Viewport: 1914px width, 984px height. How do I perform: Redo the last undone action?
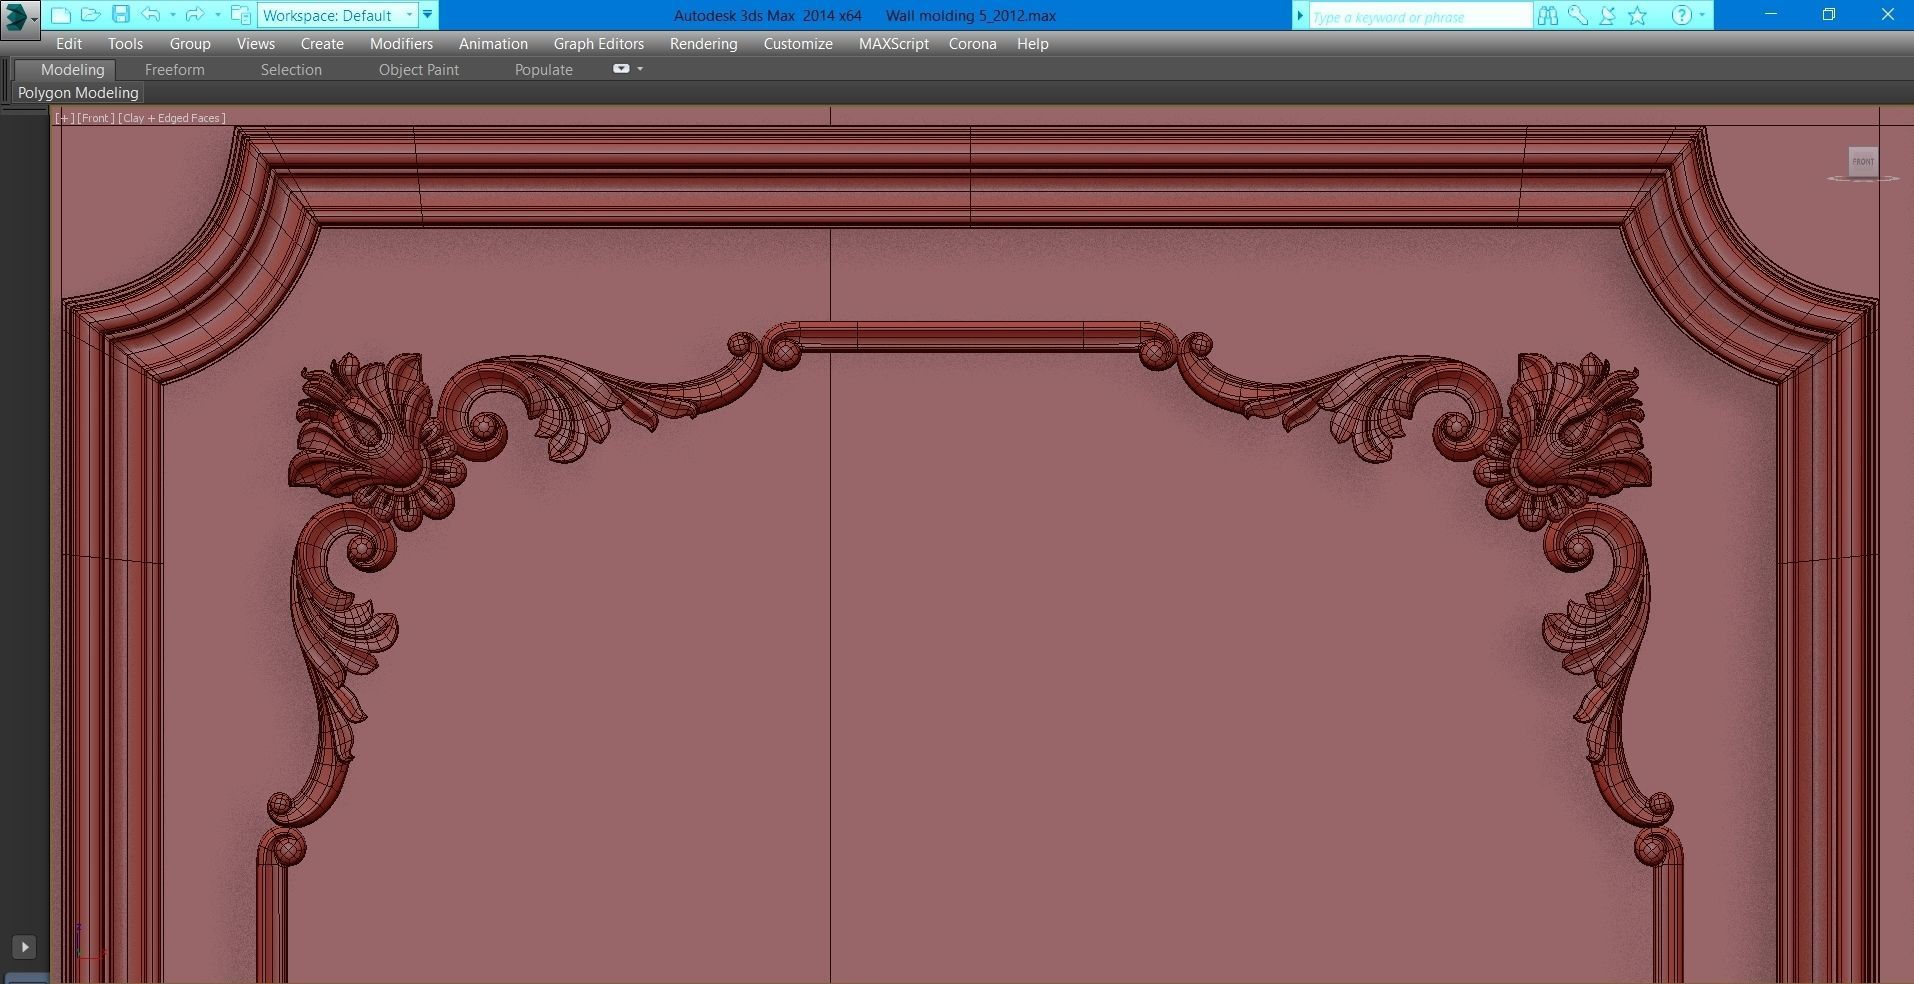coord(196,15)
